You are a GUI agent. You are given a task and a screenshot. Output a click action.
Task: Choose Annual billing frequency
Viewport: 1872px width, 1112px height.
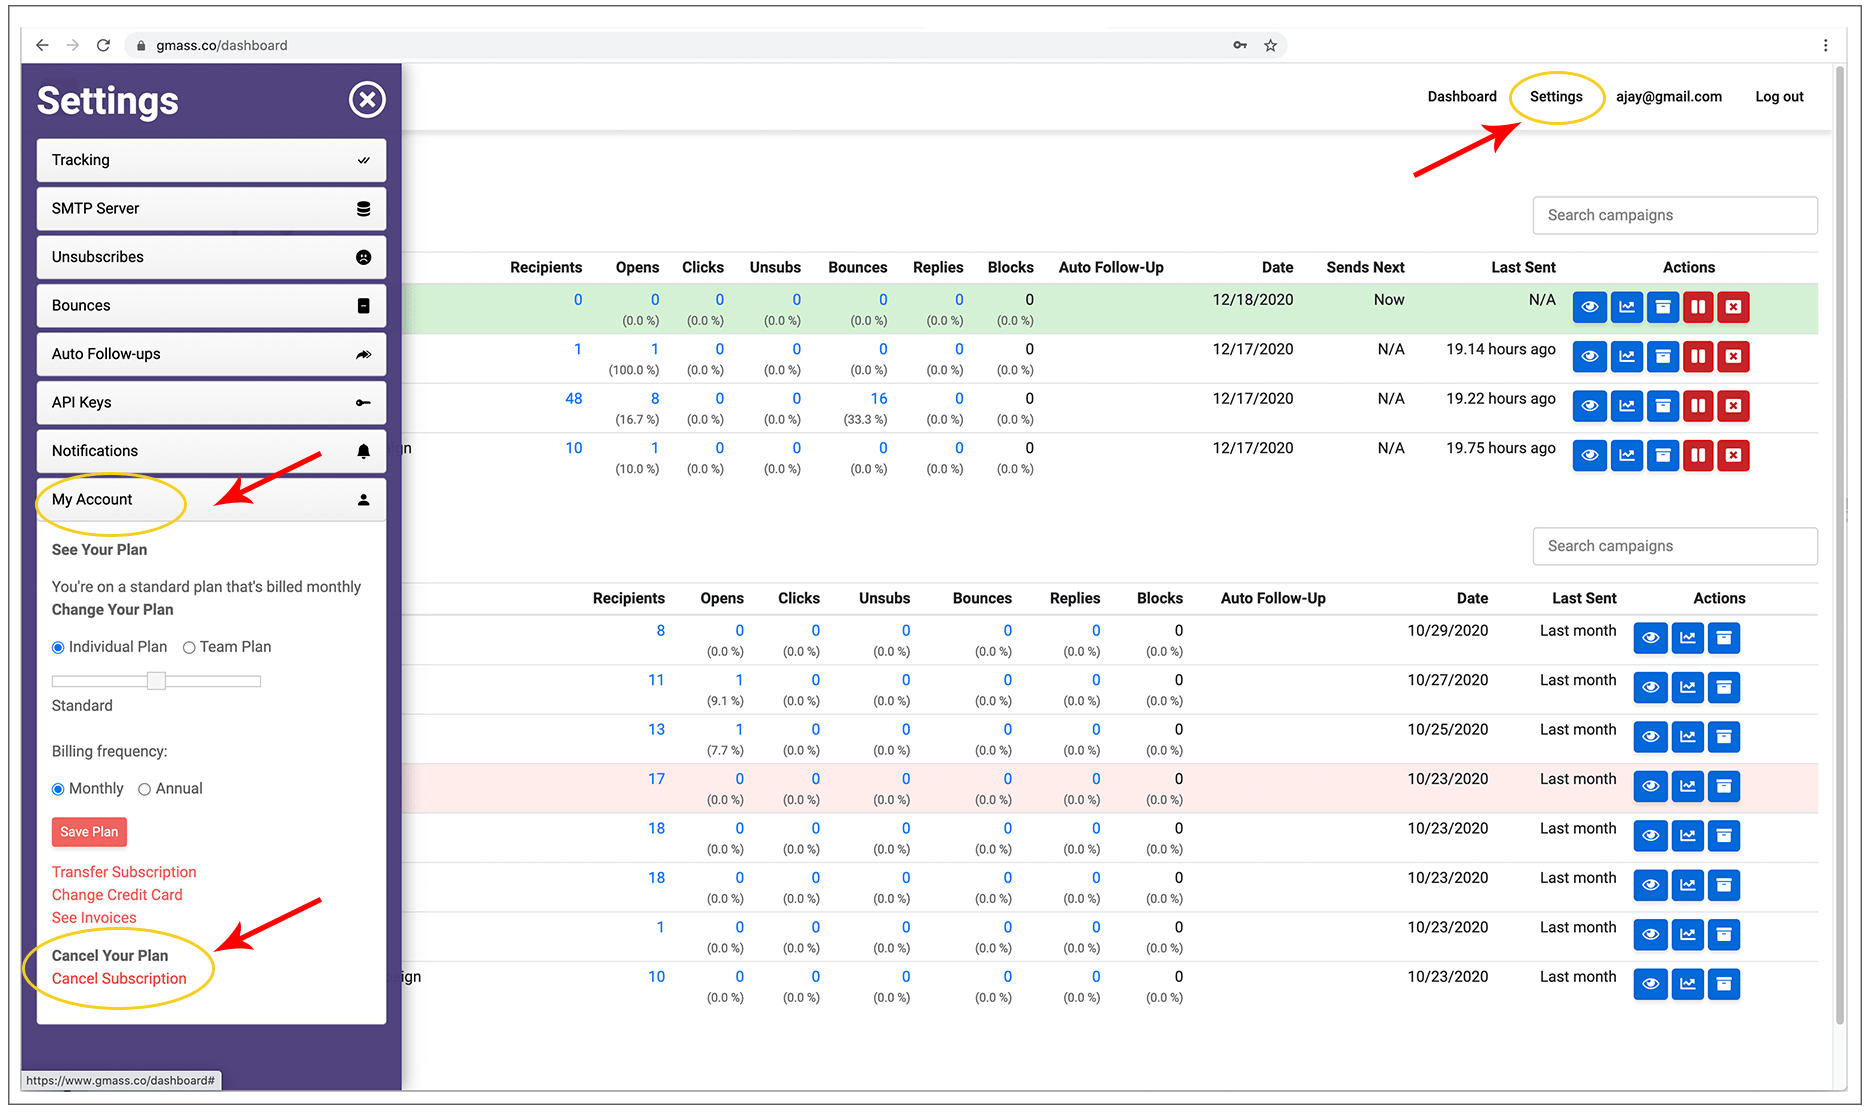point(145,790)
